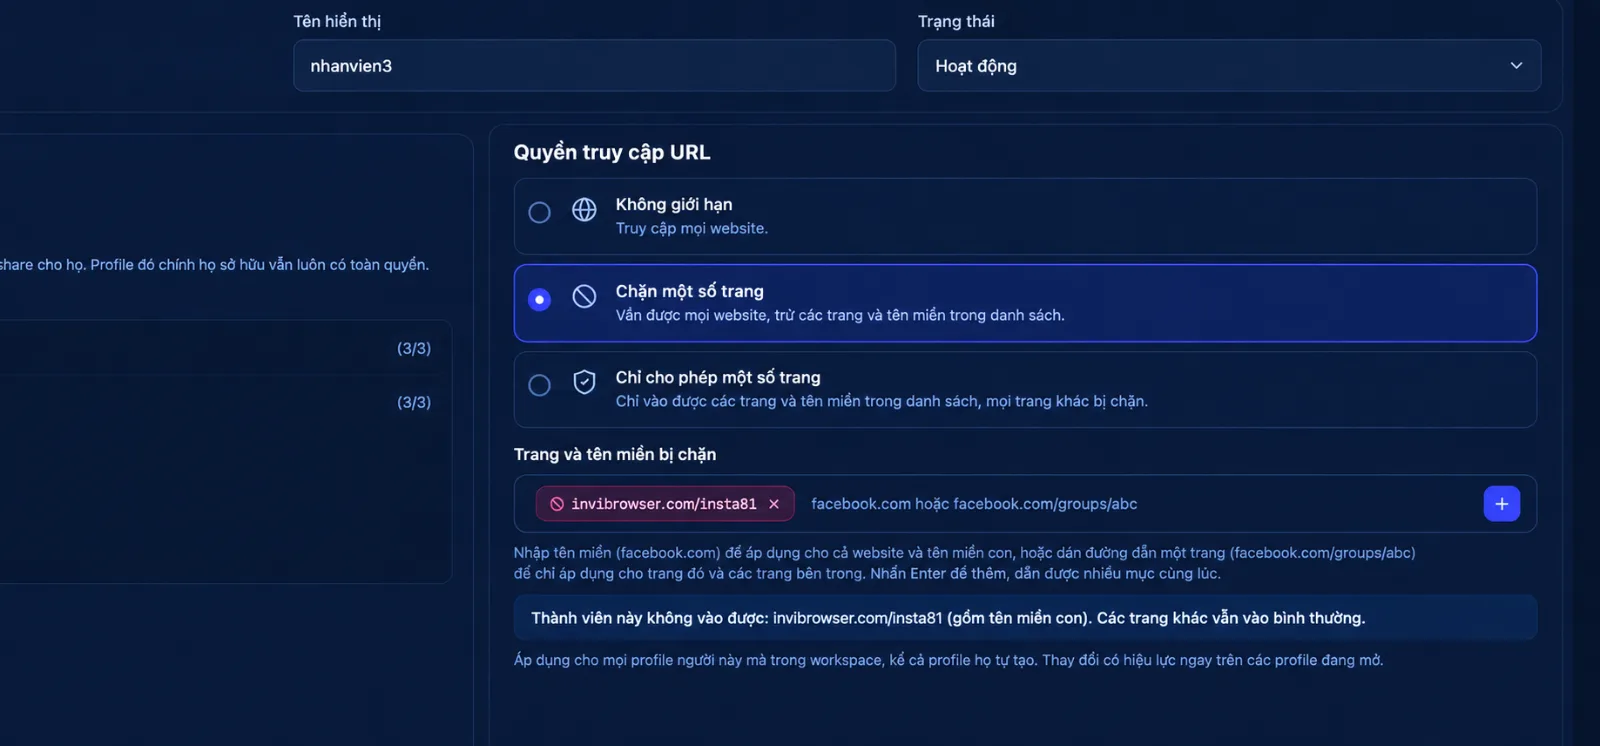The width and height of the screenshot is (1600, 746).
Task: Click the chevron arrow of status dropdown
Action: point(1516,66)
